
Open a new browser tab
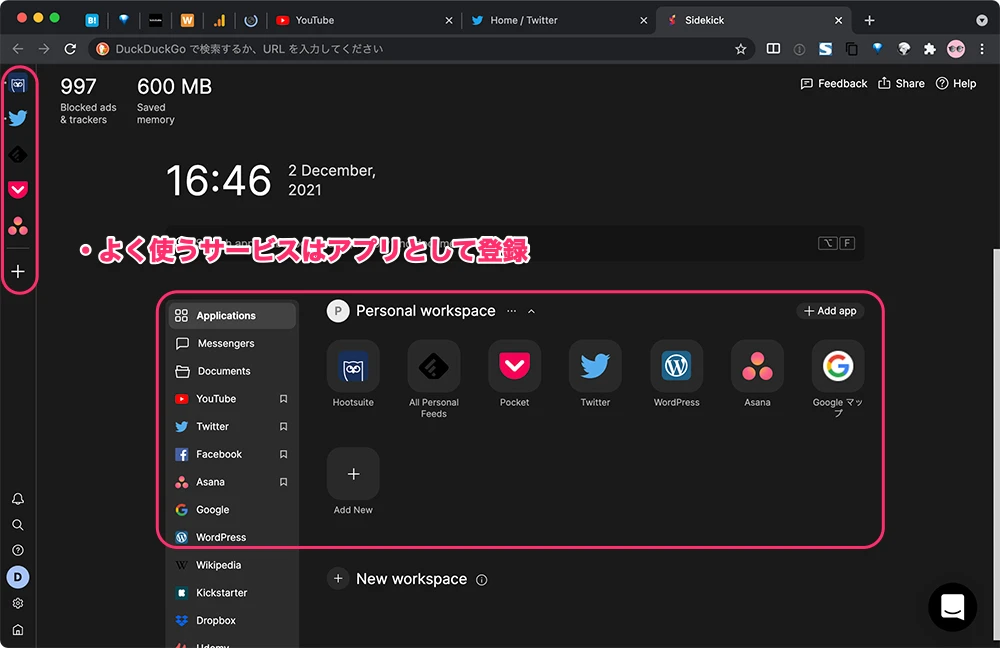[x=869, y=20]
